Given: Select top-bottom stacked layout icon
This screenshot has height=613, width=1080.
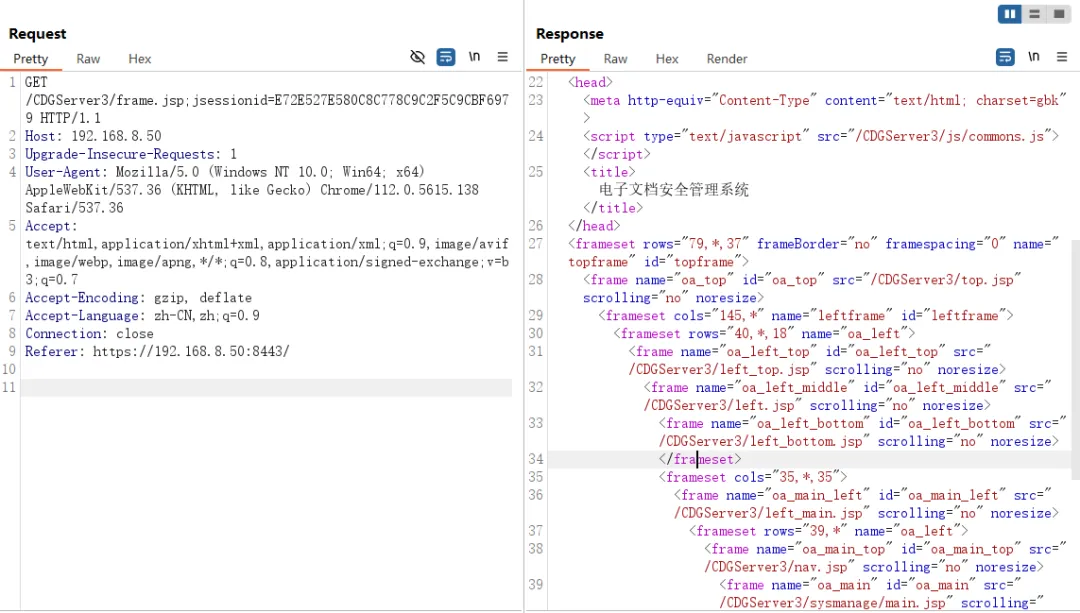Looking at the screenshot, I should click(1035, 14).
